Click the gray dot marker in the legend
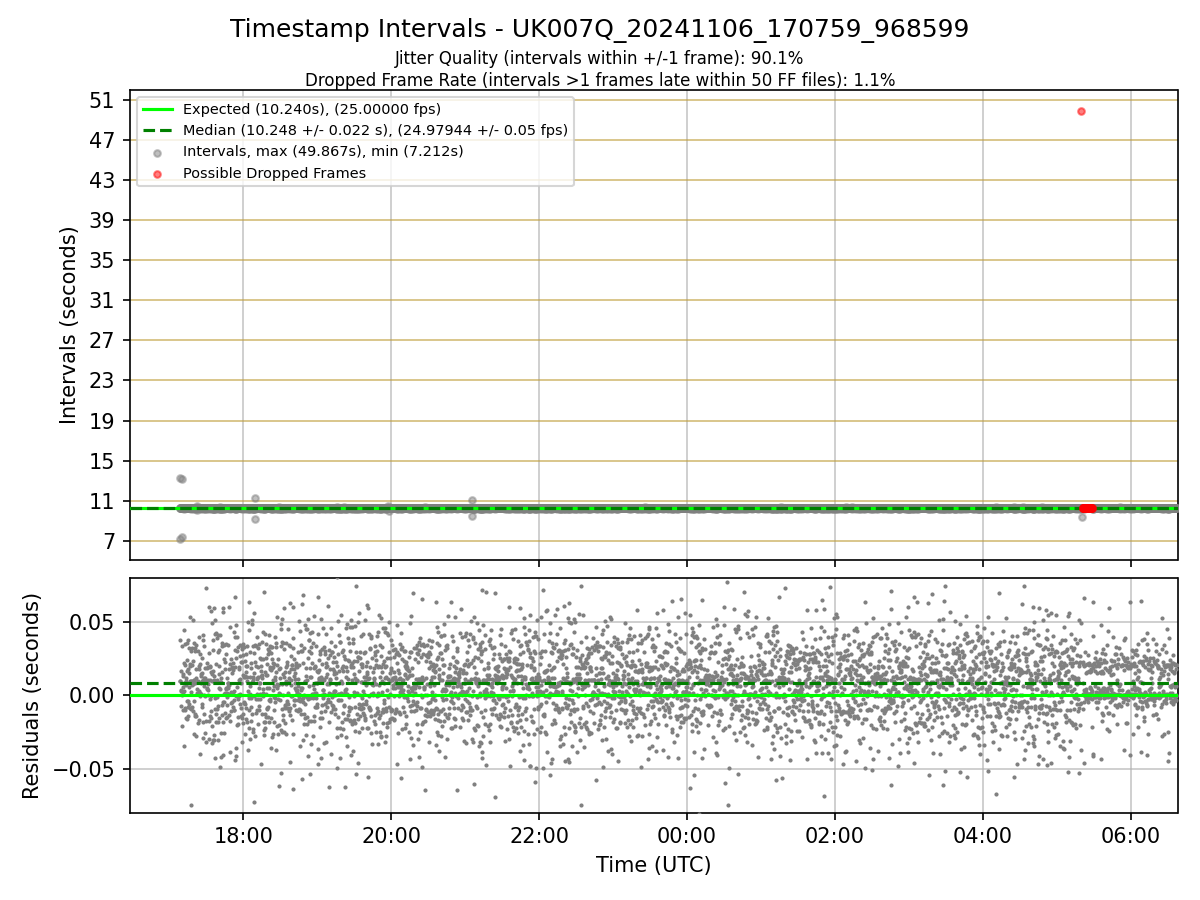This screenshot has height=900, width=1200. point(157,151)
